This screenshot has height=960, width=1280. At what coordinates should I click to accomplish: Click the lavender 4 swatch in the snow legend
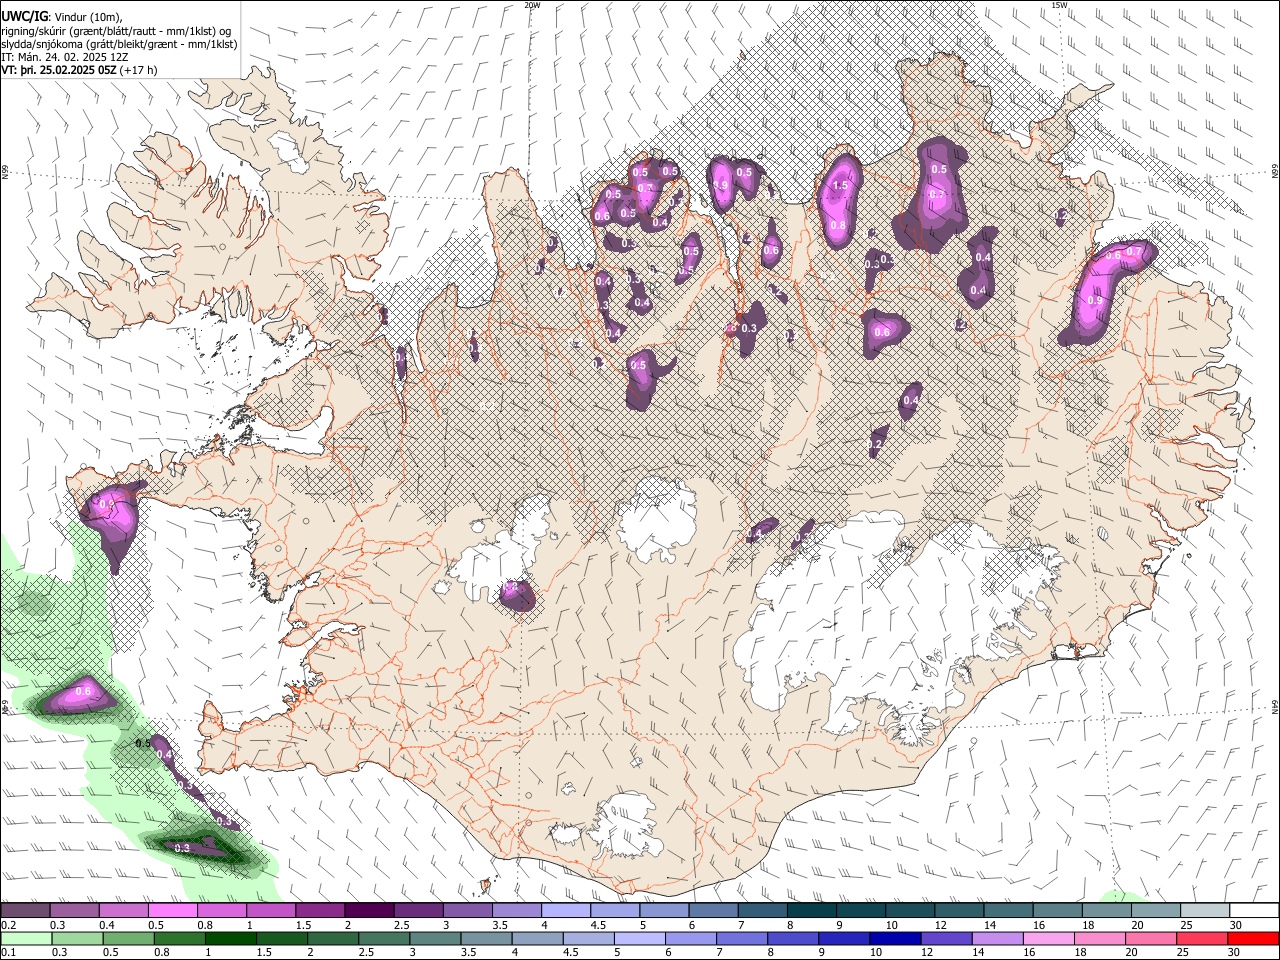click(565, 910)
